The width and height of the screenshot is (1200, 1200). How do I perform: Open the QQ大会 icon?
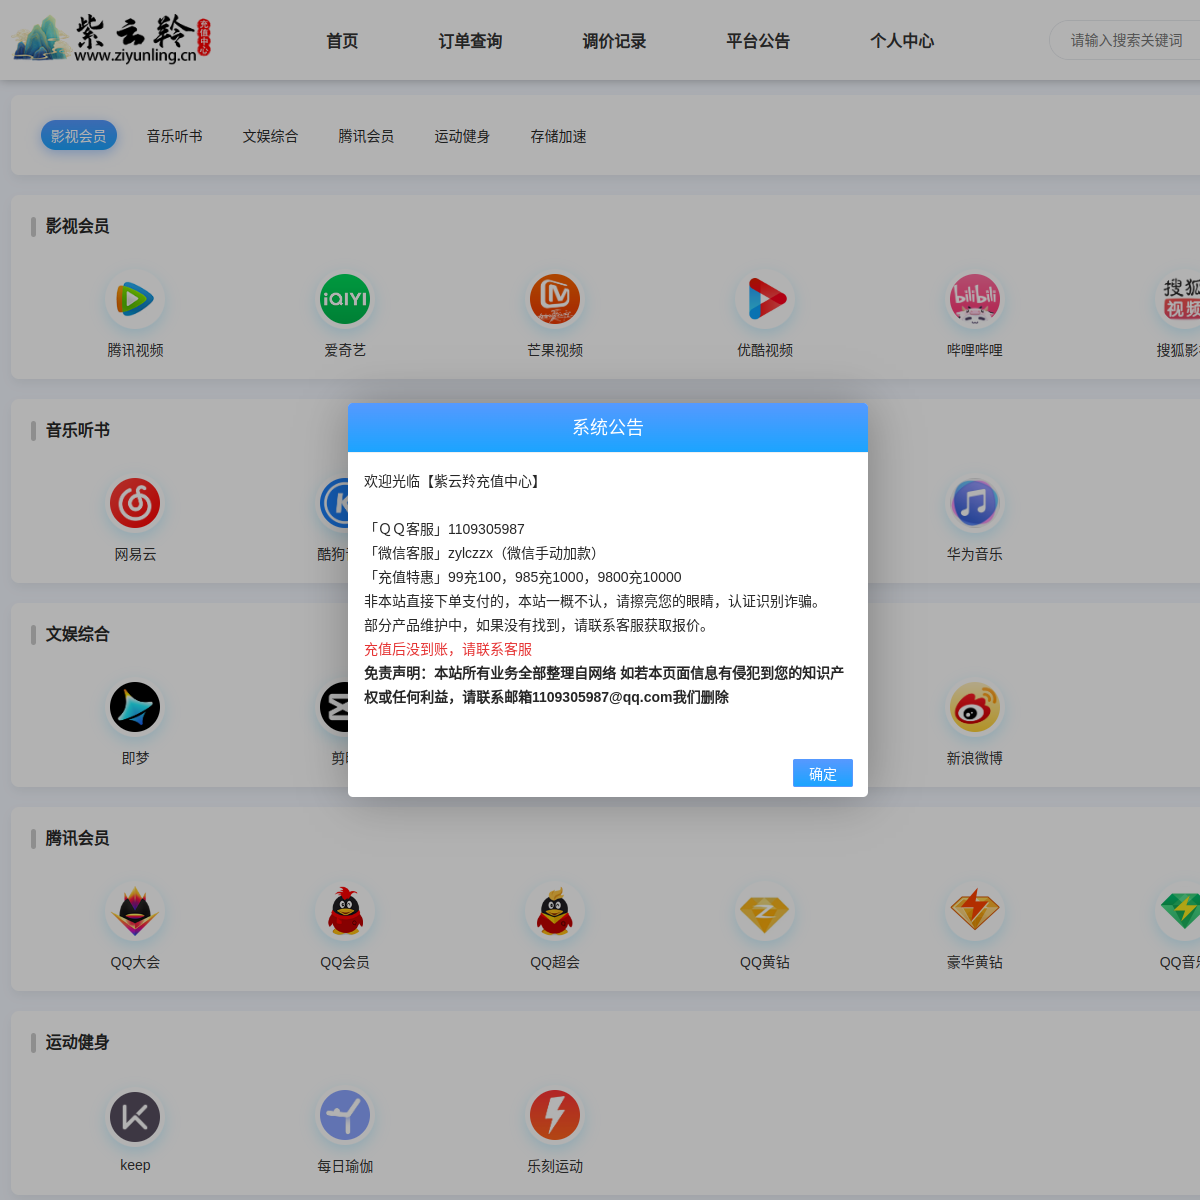[x=135, y=911]
